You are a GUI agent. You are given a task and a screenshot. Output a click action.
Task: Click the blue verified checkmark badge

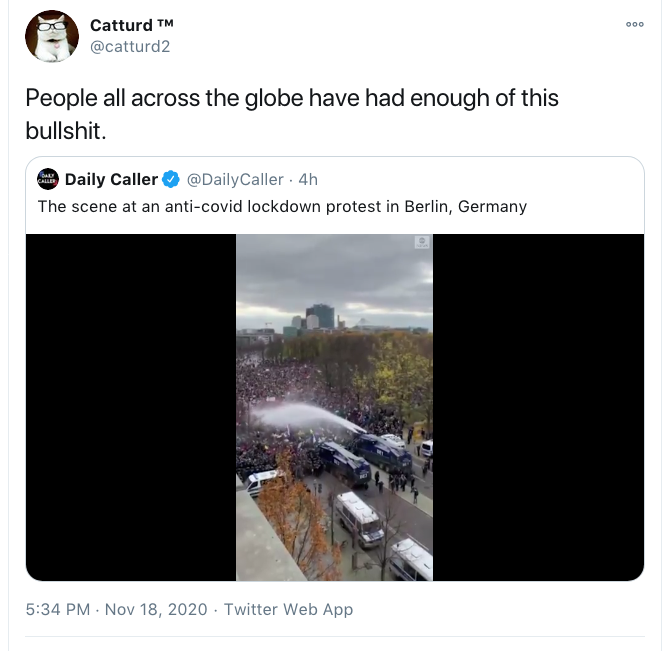click(171, 180)
